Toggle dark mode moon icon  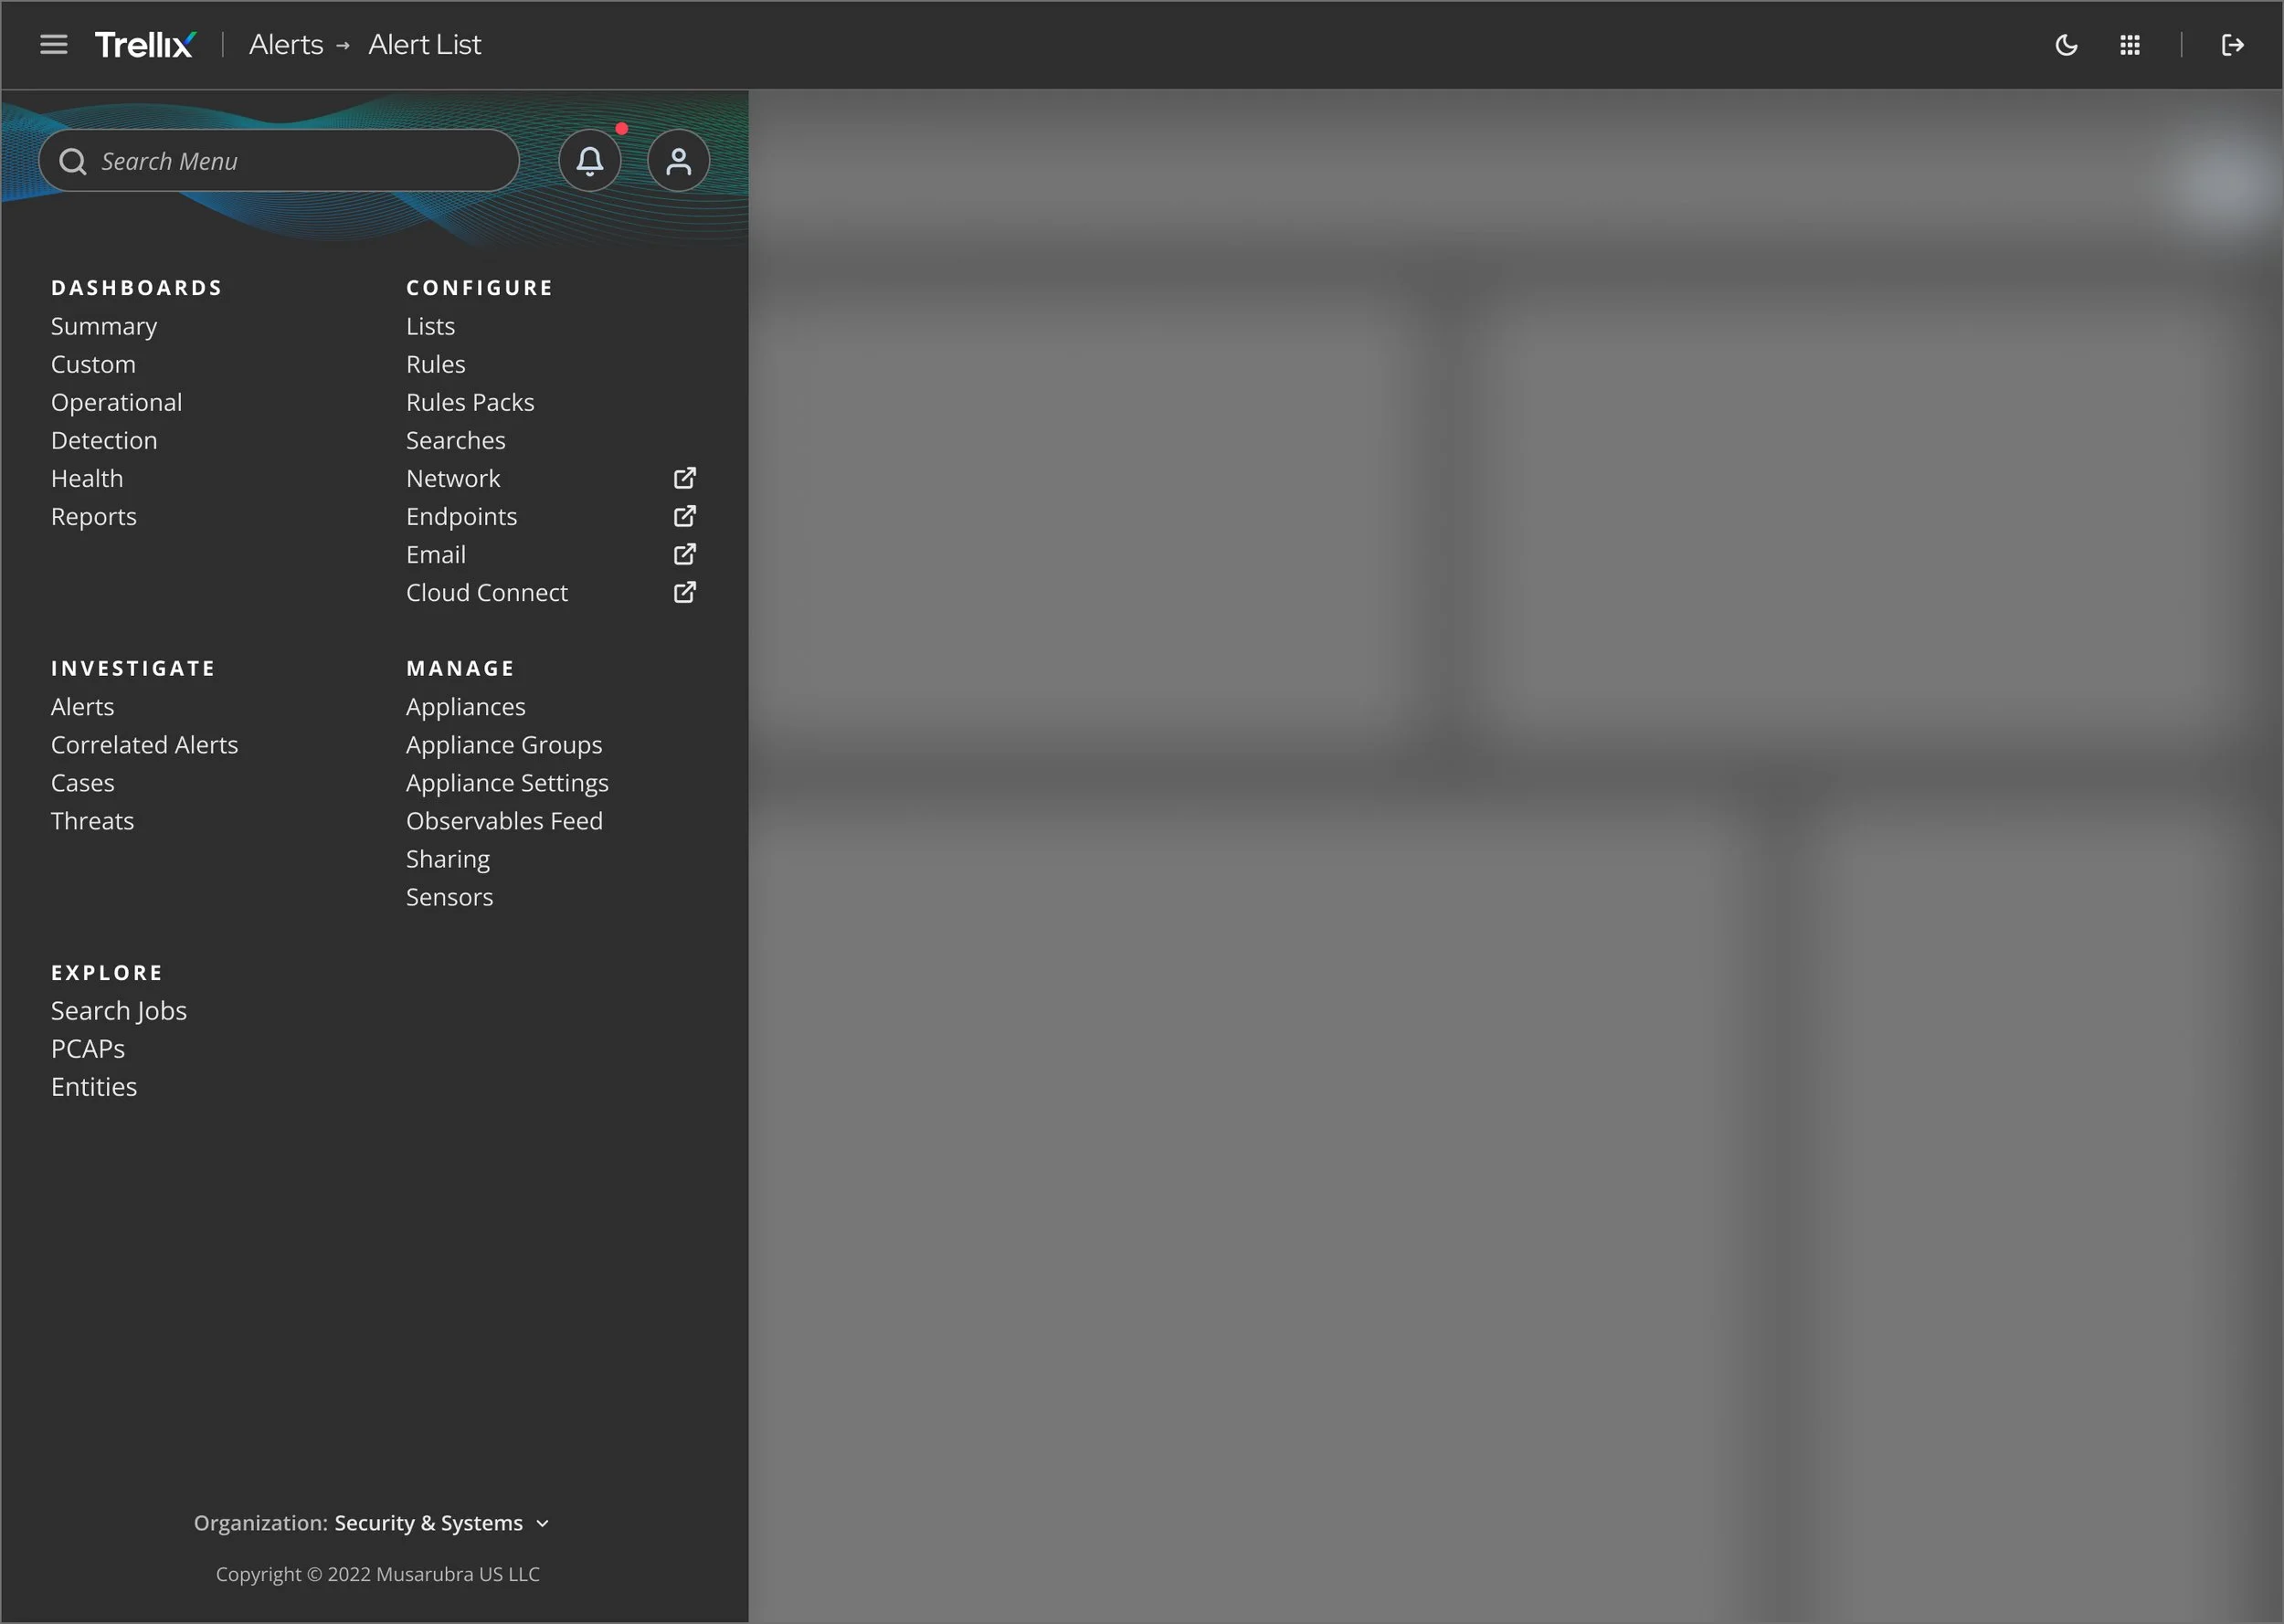[x=2066, y=45]
